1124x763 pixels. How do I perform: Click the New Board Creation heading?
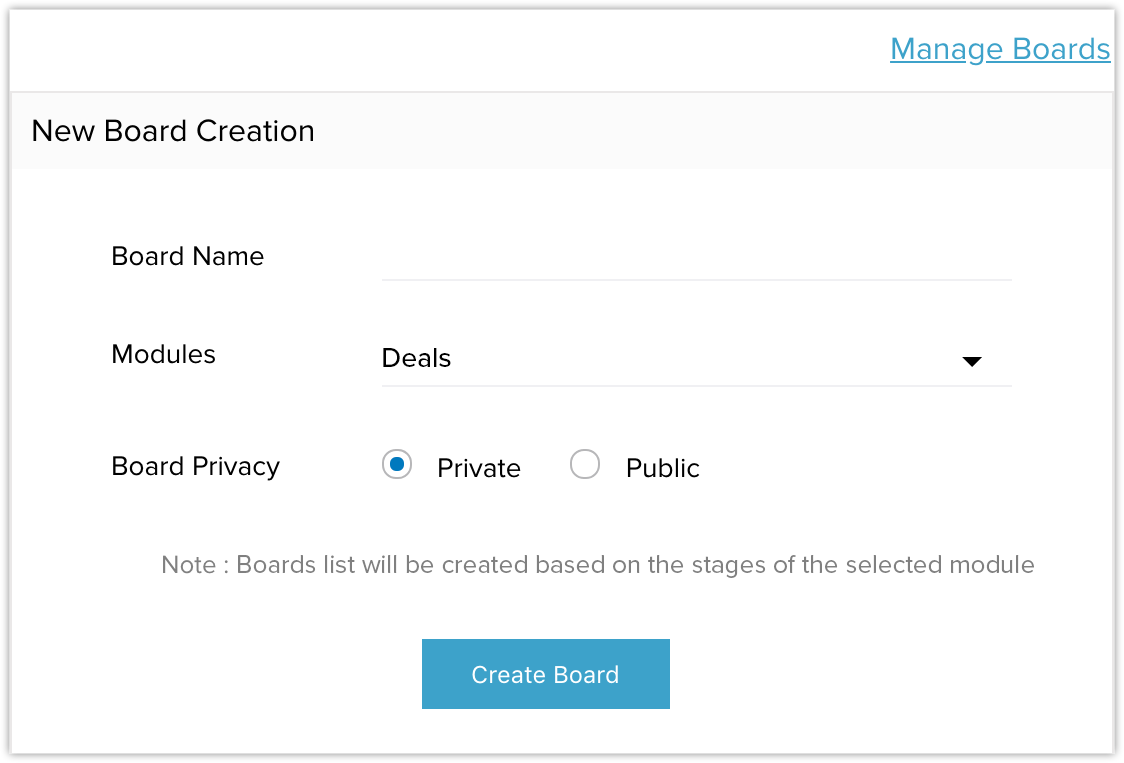(173, 131)
